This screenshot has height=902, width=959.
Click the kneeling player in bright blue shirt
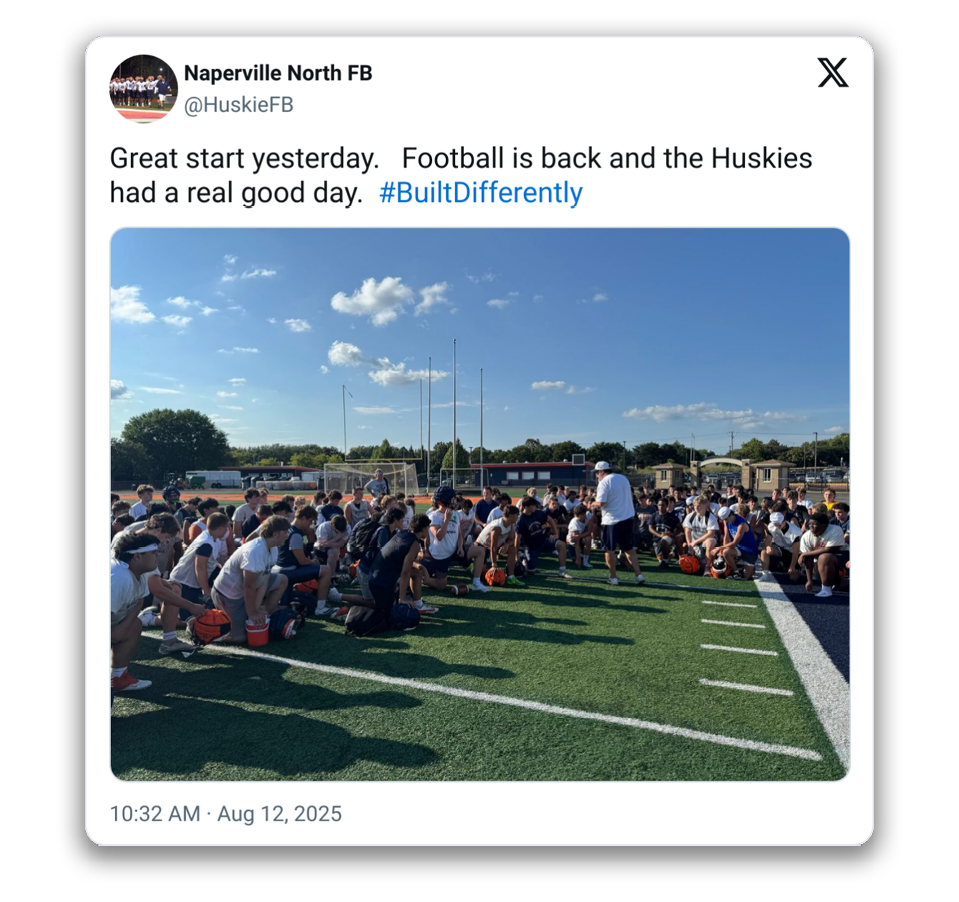coord(738,544)
